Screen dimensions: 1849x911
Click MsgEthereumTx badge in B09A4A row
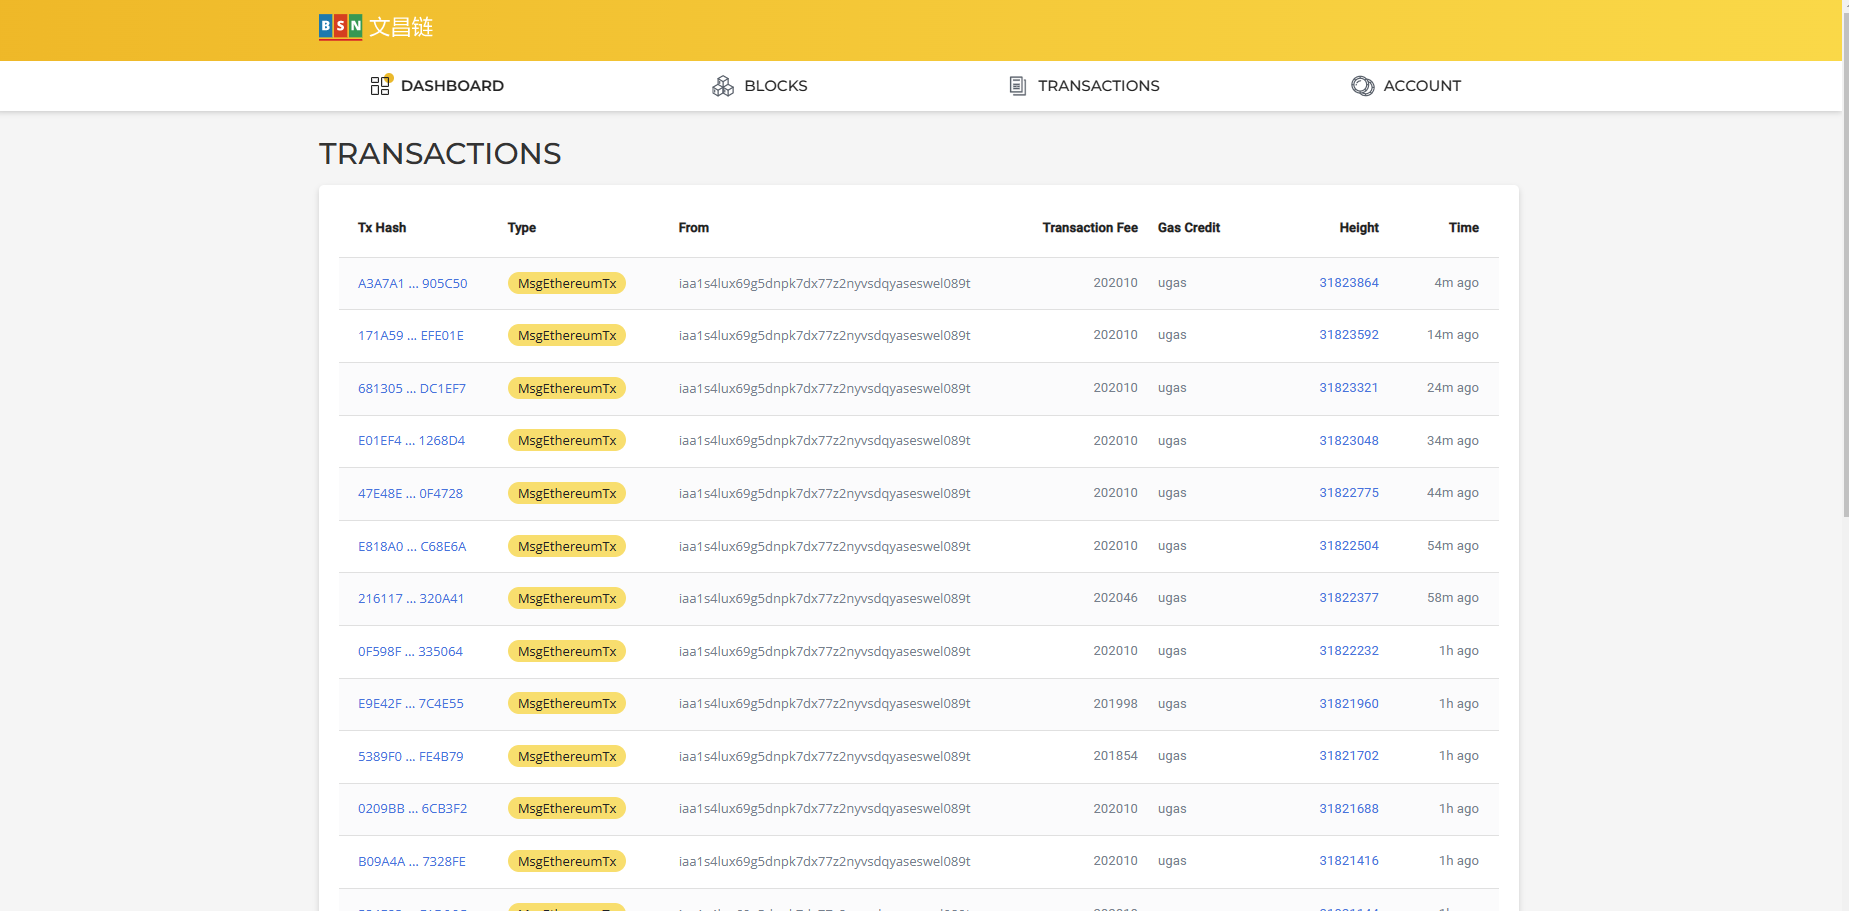567,861
